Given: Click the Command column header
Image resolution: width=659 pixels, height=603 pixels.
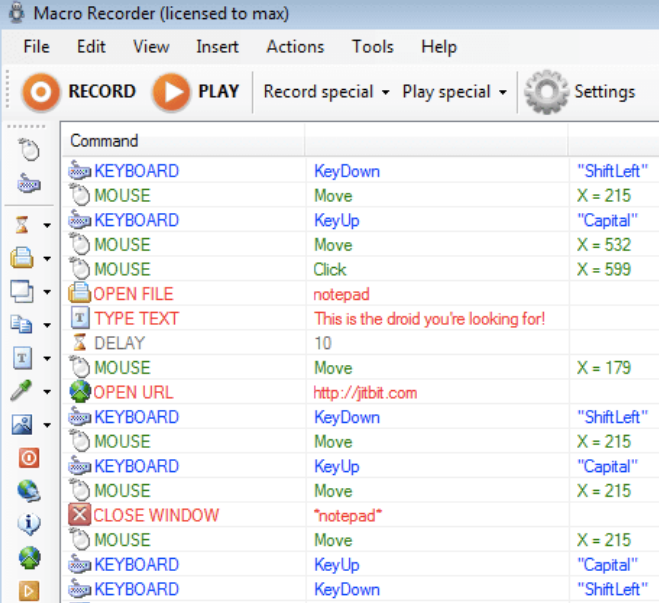Looking at the screenshot, I should (183, 140).
